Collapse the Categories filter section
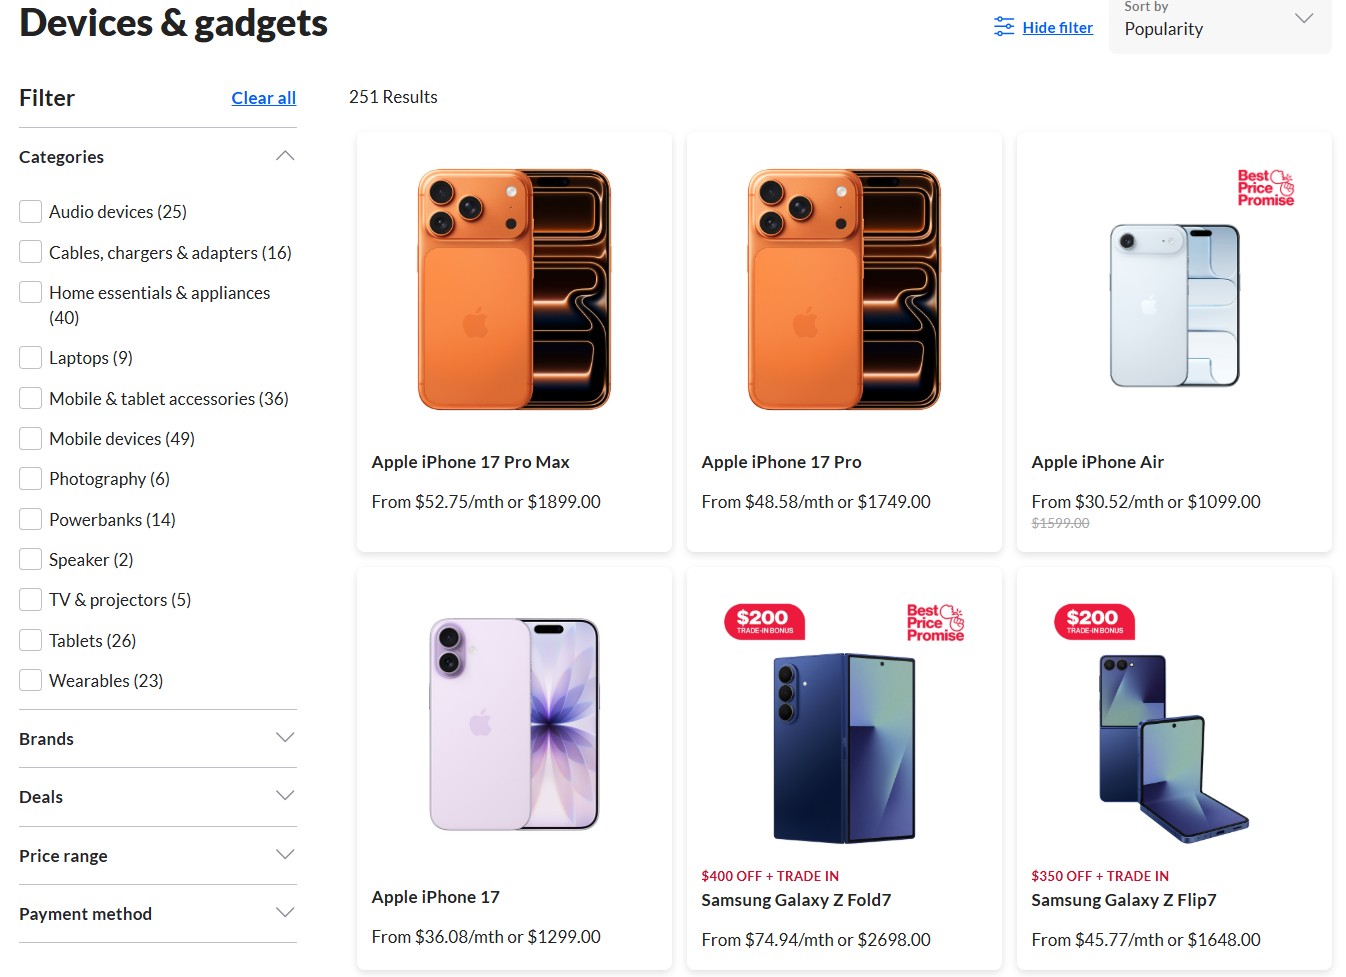 pos(285,156)
